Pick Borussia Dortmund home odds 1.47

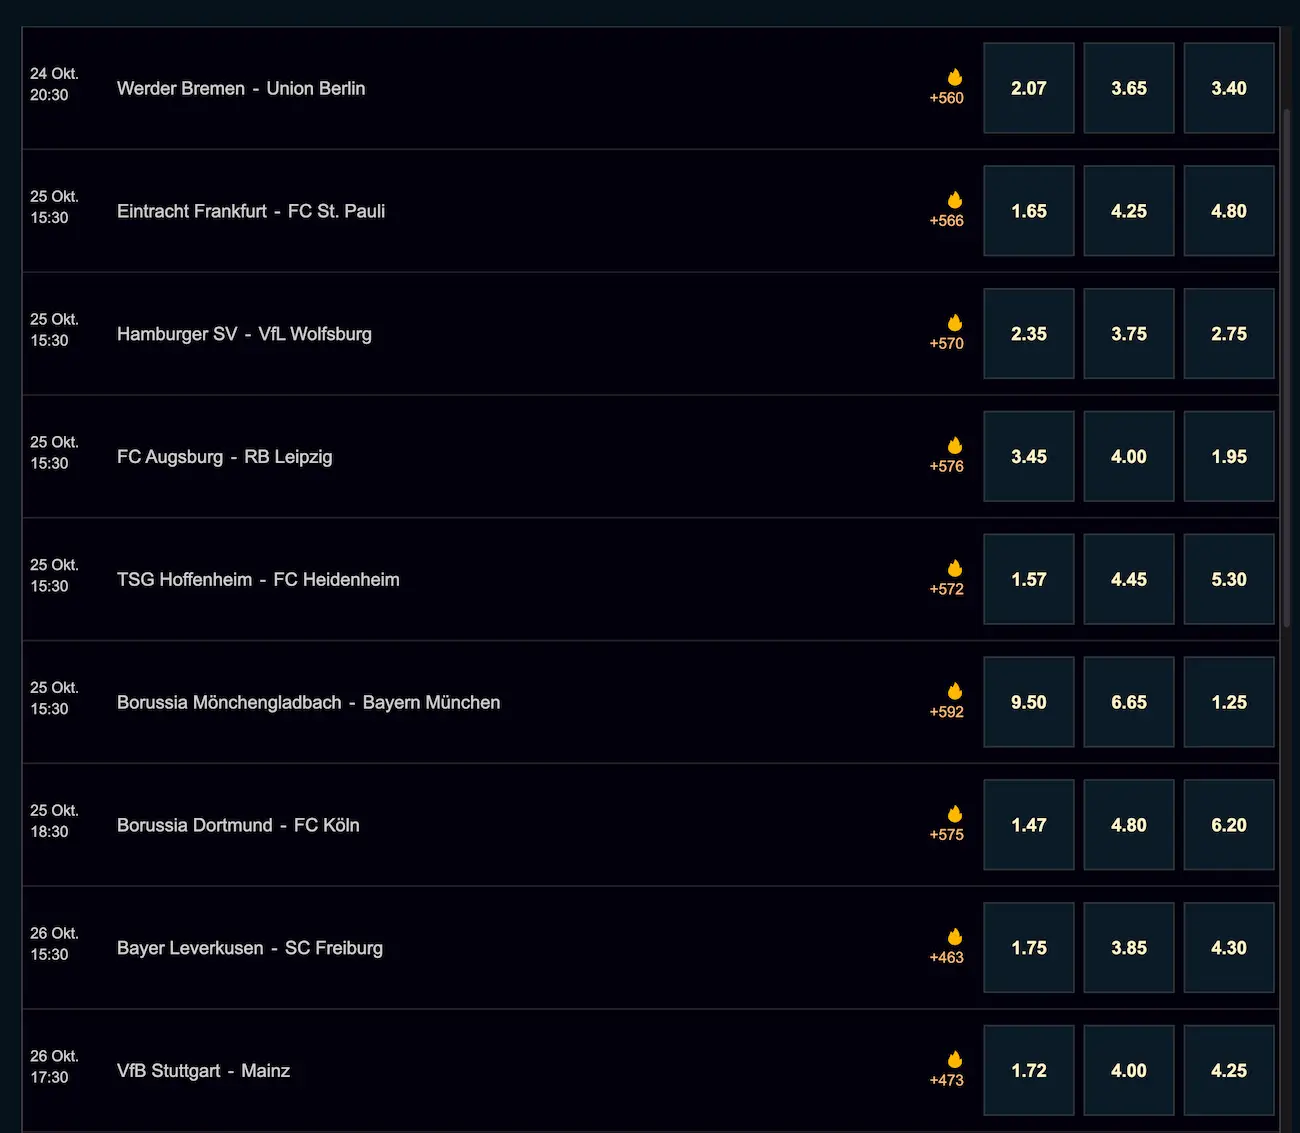1028,825
